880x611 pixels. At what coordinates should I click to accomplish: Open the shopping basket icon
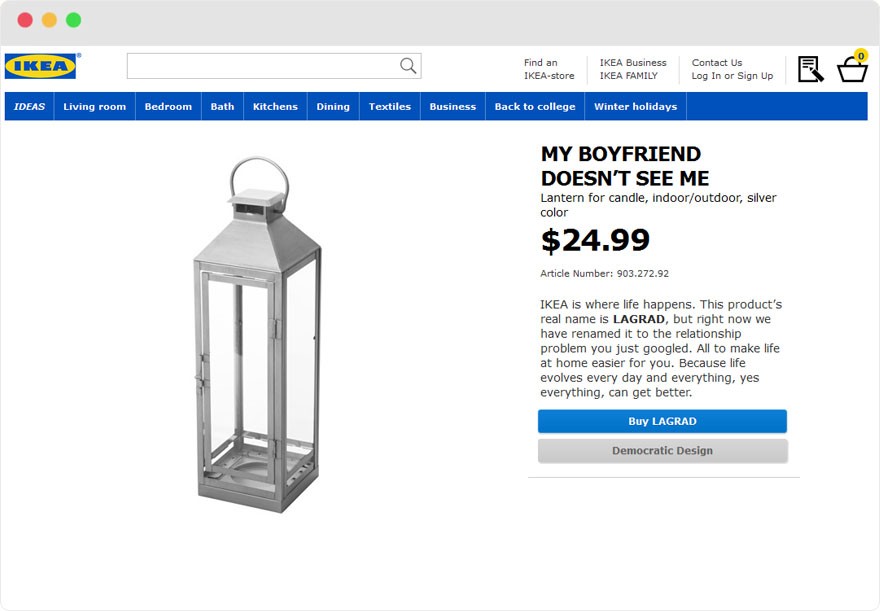pos(852,69)
